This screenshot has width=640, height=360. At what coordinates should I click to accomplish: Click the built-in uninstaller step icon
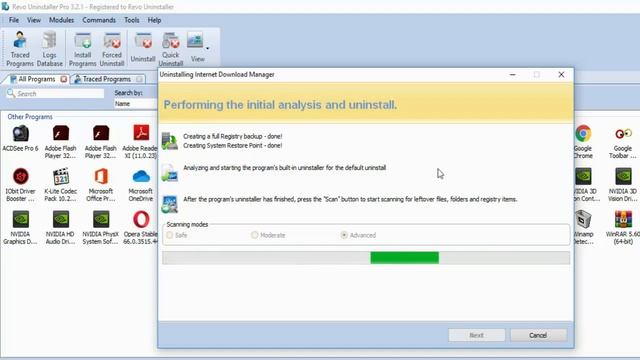(x=169, y=172)
